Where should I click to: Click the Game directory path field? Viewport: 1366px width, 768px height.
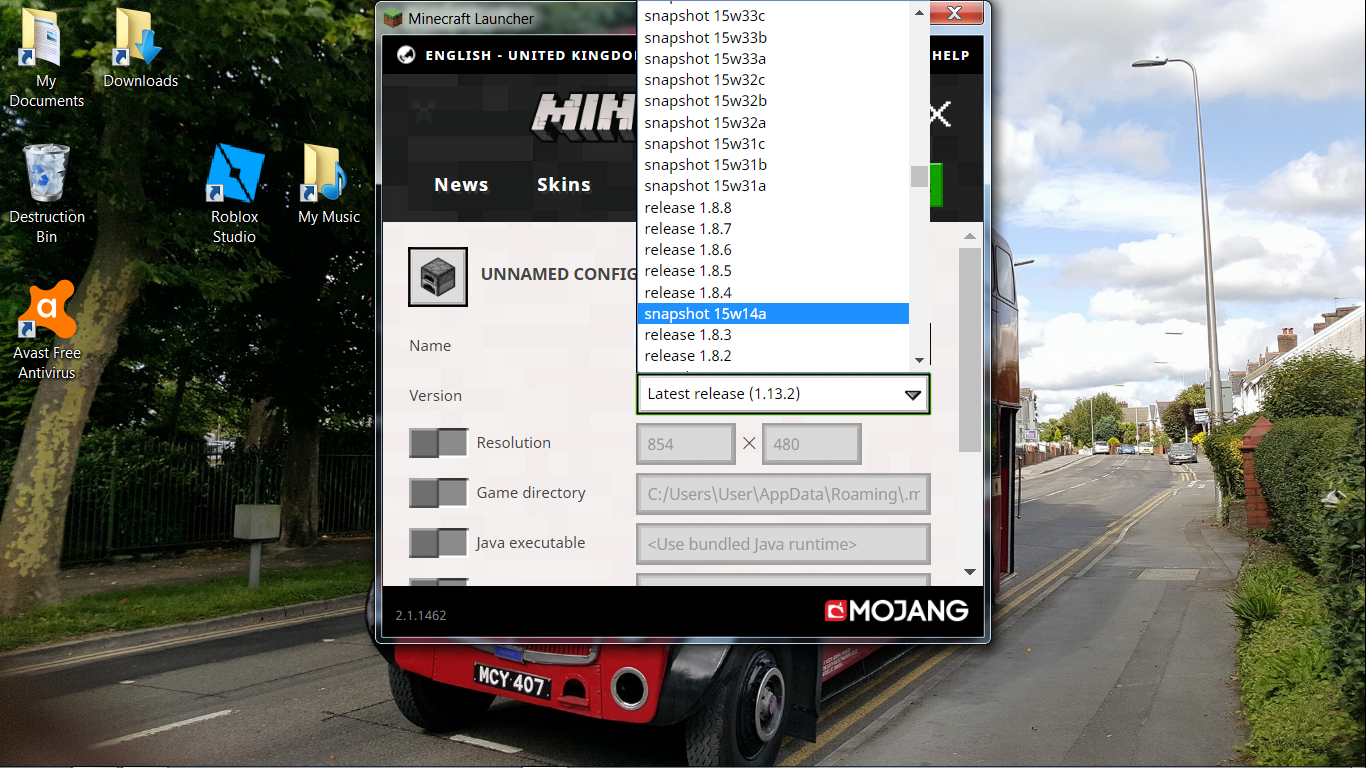[x=784, y=494]
